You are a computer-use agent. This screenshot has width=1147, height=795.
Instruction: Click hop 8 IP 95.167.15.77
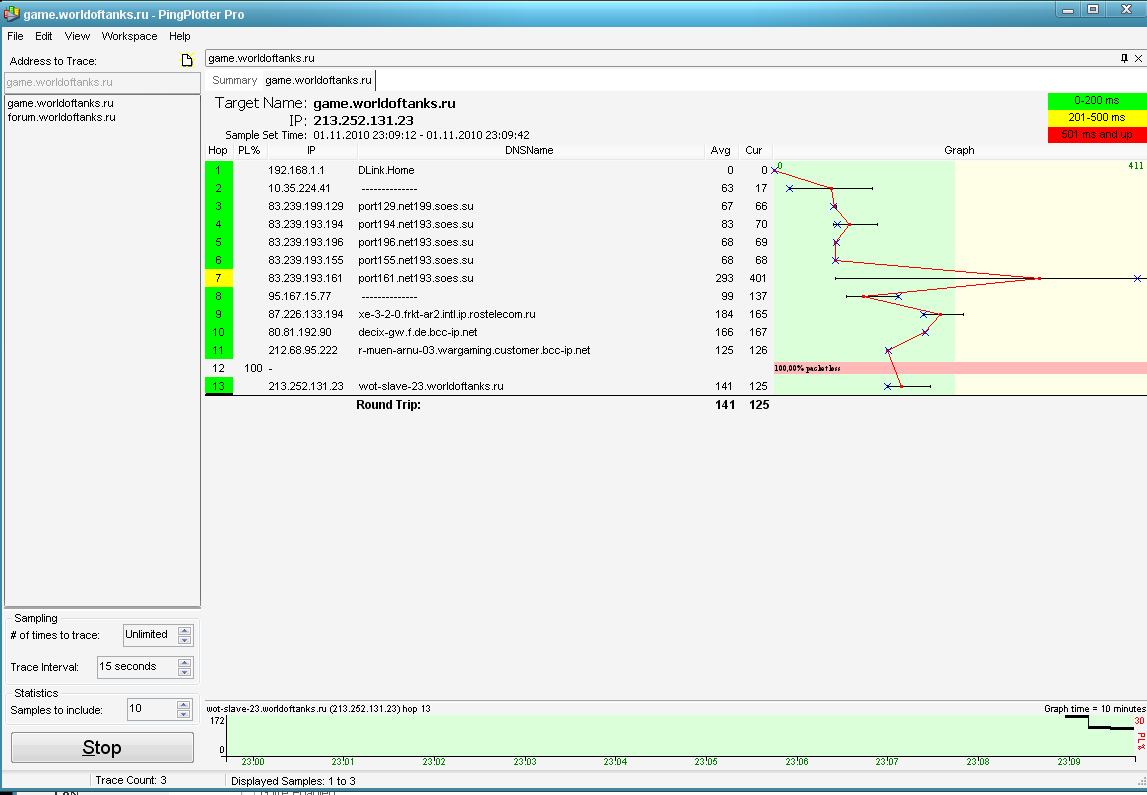[299, 296]
